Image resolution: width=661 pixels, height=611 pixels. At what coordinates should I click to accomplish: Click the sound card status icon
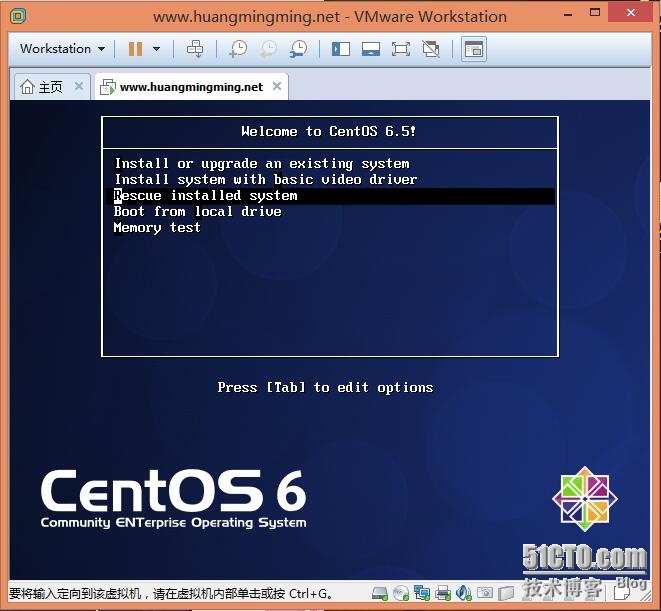464,594
